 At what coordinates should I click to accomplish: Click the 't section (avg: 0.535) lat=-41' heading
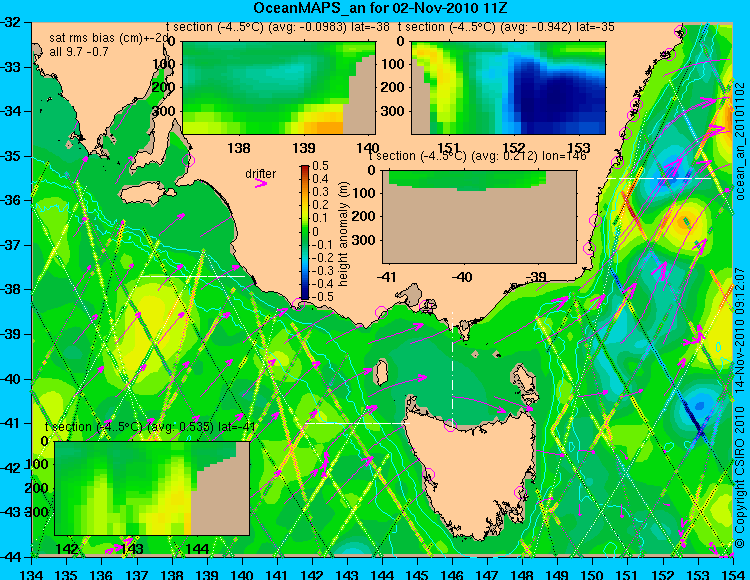150,427
